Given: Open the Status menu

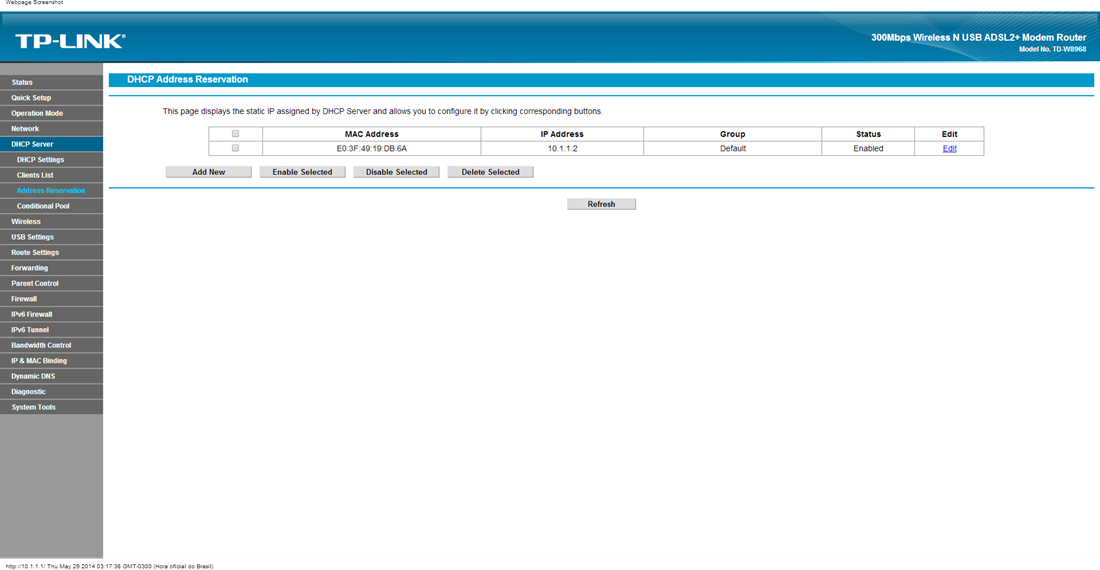Looking at the screenshot, I should [51, 82].
